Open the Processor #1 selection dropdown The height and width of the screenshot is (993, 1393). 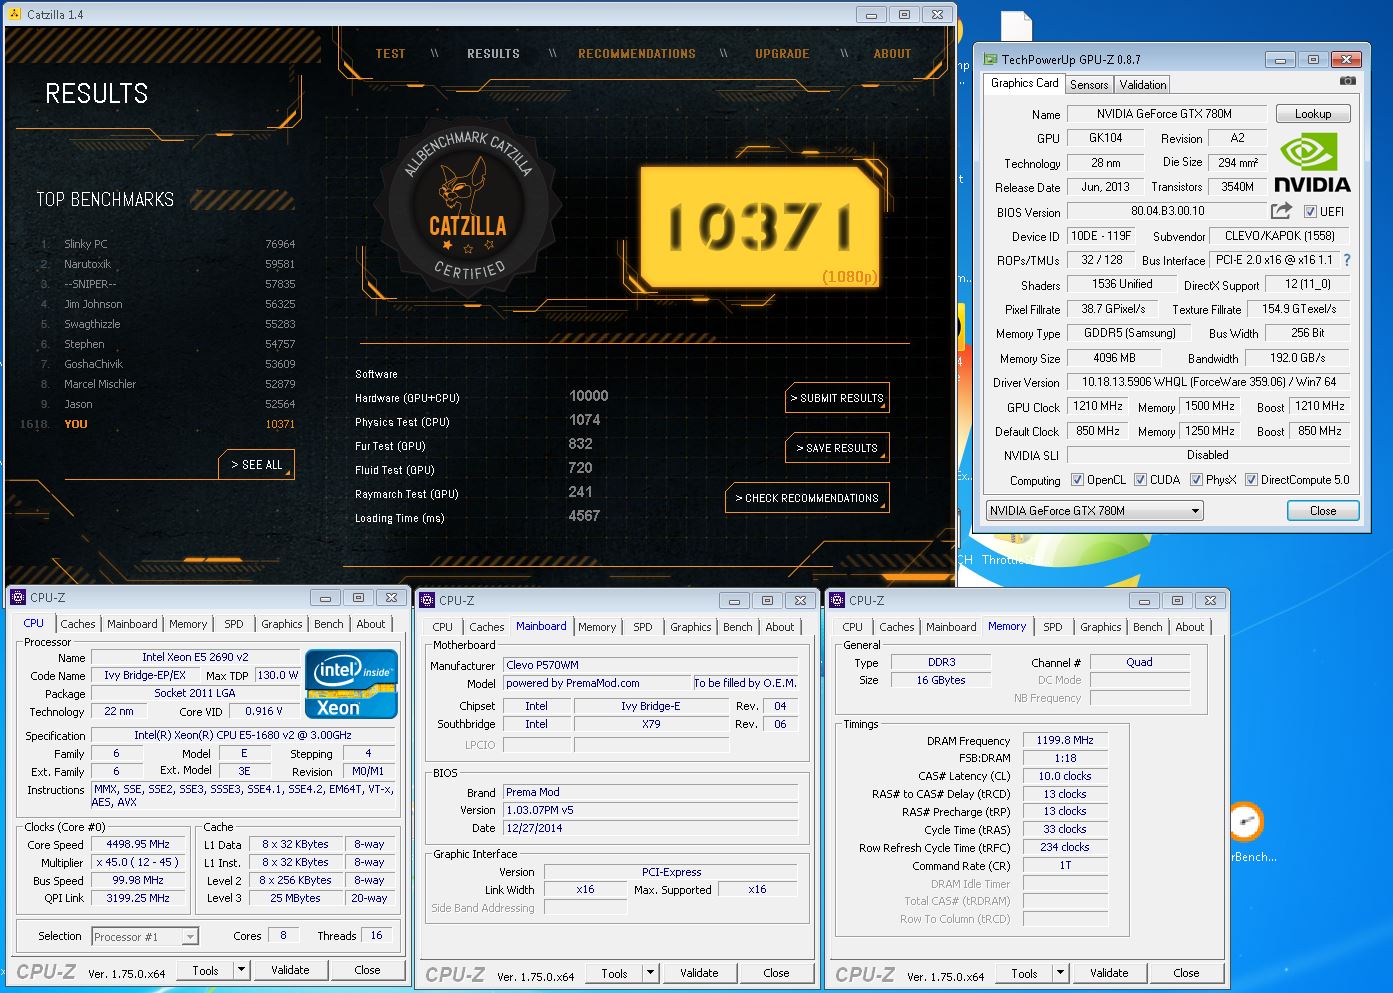coord(145,936)
